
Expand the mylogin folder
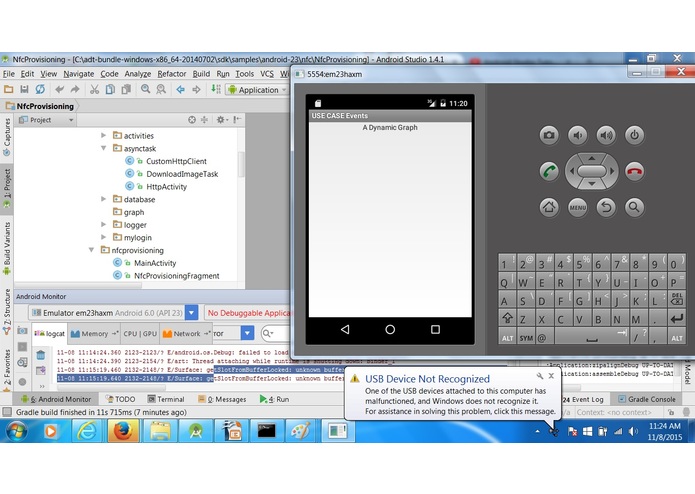click(x=103, y=237)
